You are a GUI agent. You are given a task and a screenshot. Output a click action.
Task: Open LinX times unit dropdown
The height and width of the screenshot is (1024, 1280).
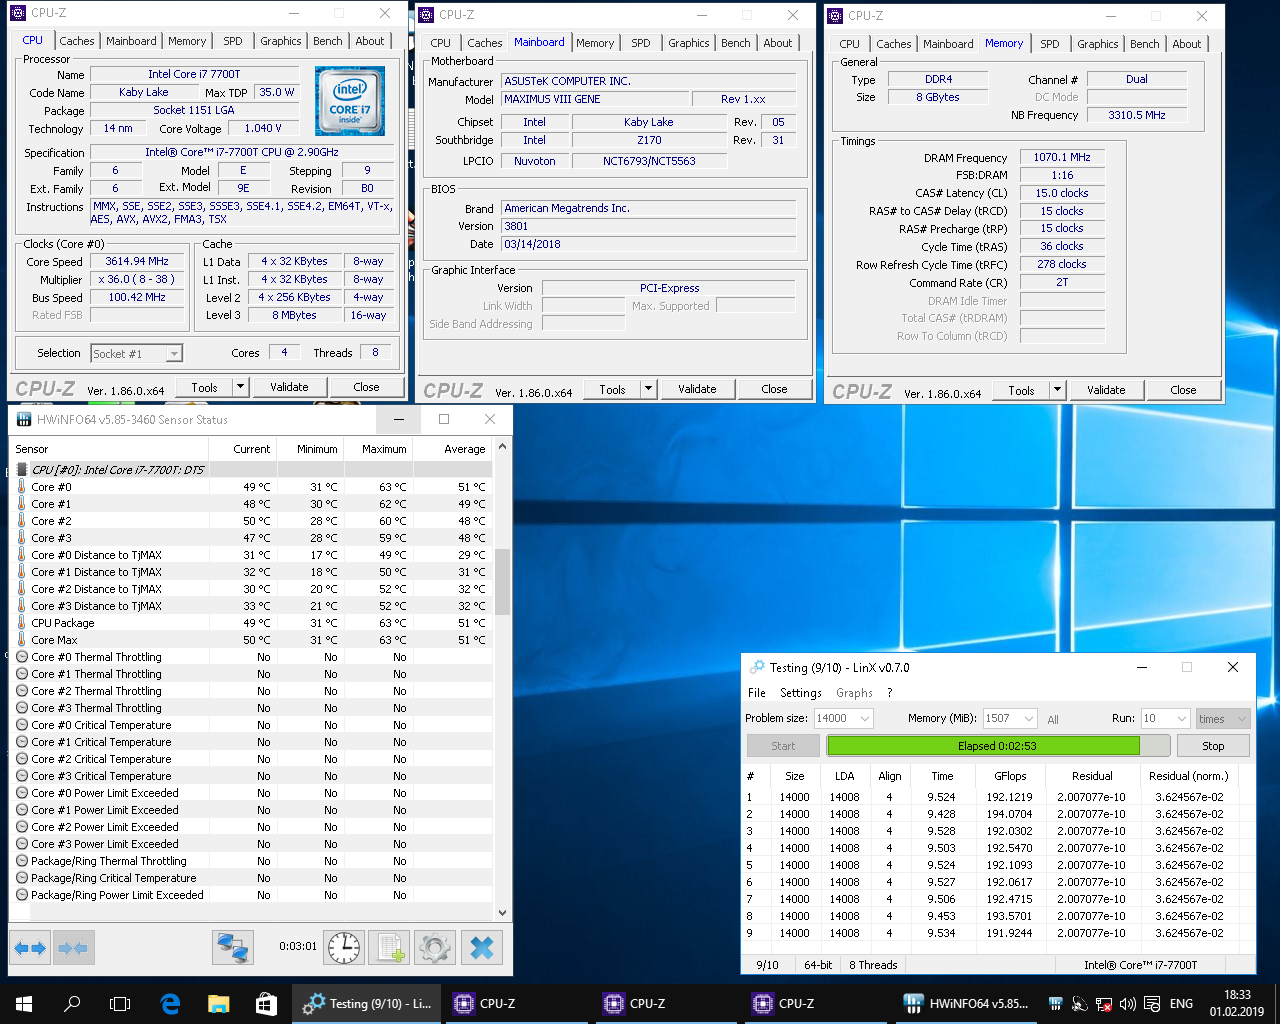[1222, 718]
